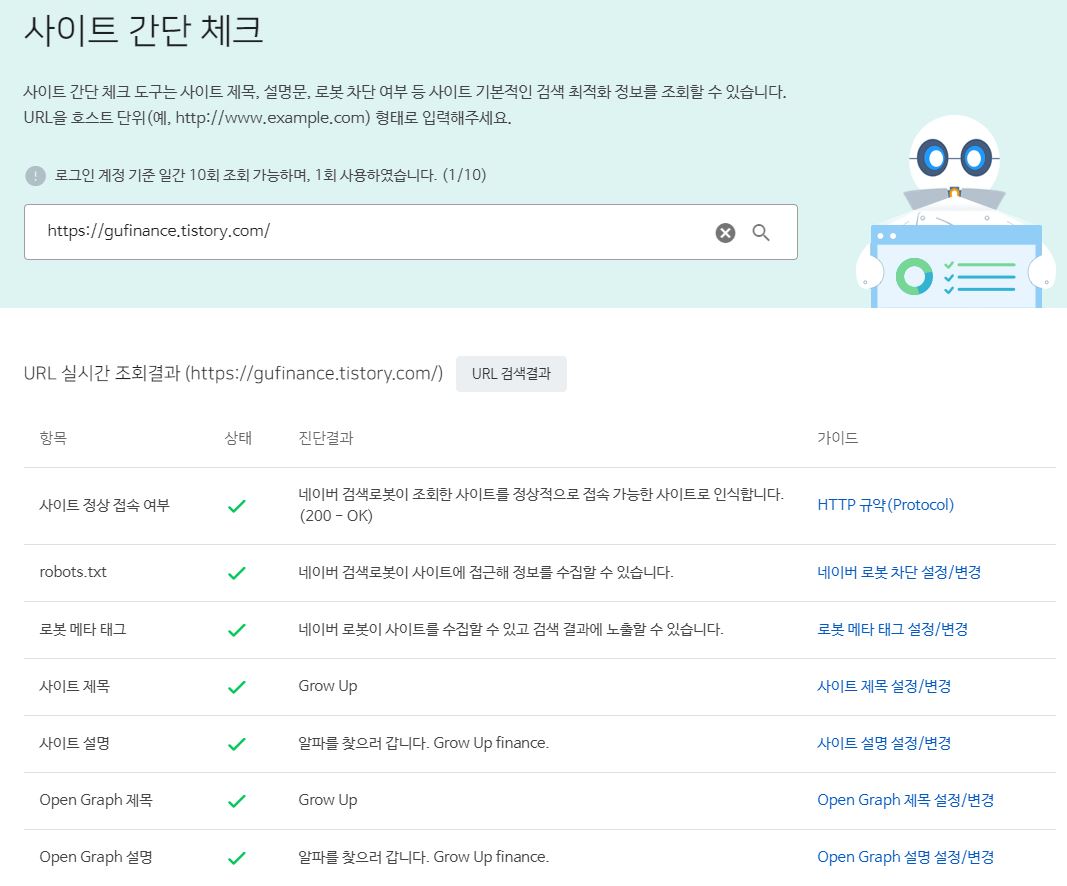Click the magnifier search icon
This screenshot has height=886, width=1067.
coord(761,233)
